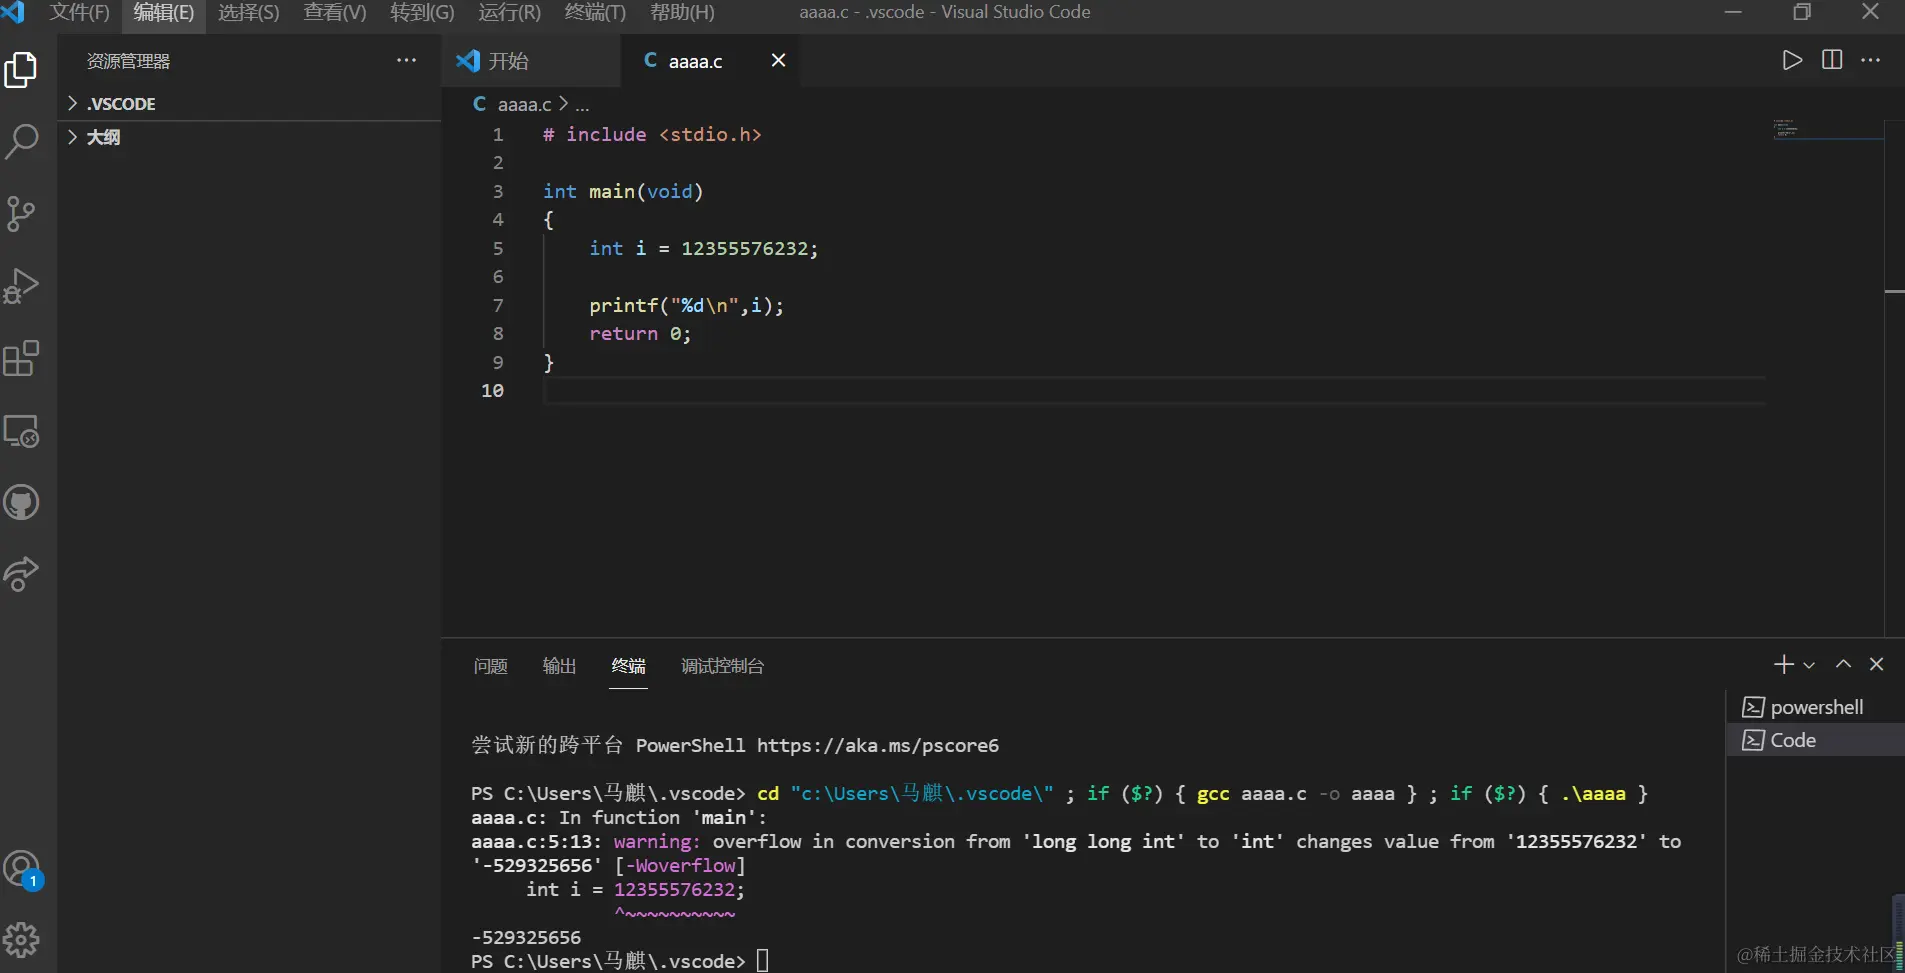
Task: Open the 终端(T) menu
Action: pyautogui.click(x=595, y=12)
